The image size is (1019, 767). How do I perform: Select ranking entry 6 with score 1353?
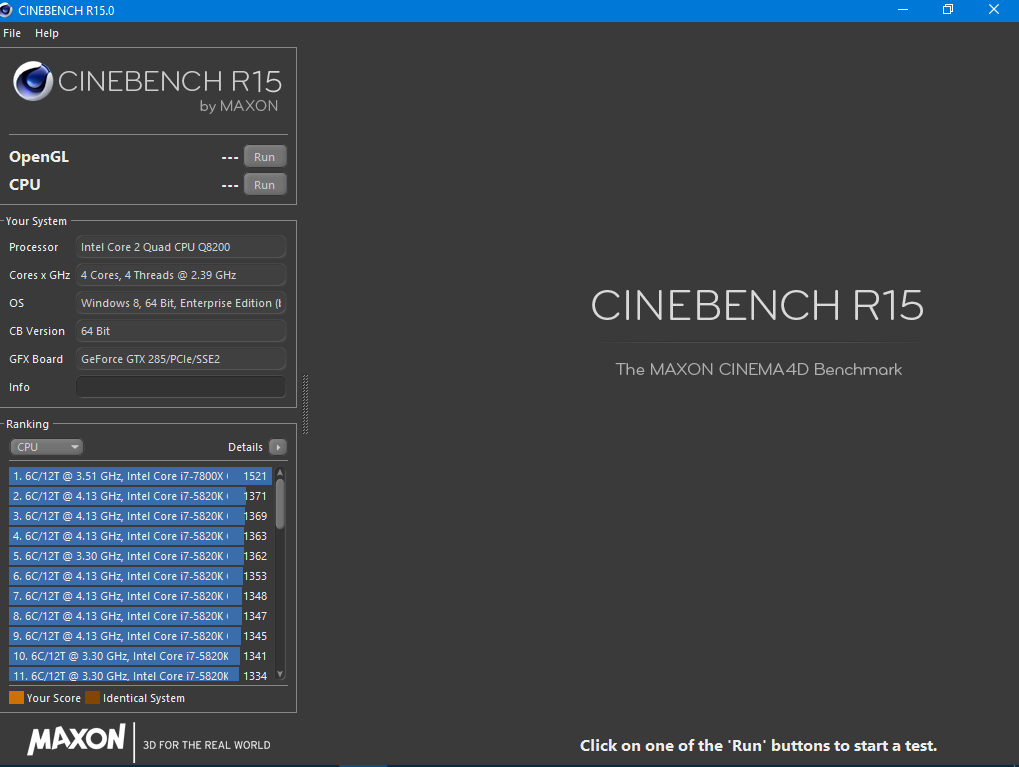coord(140,576)
